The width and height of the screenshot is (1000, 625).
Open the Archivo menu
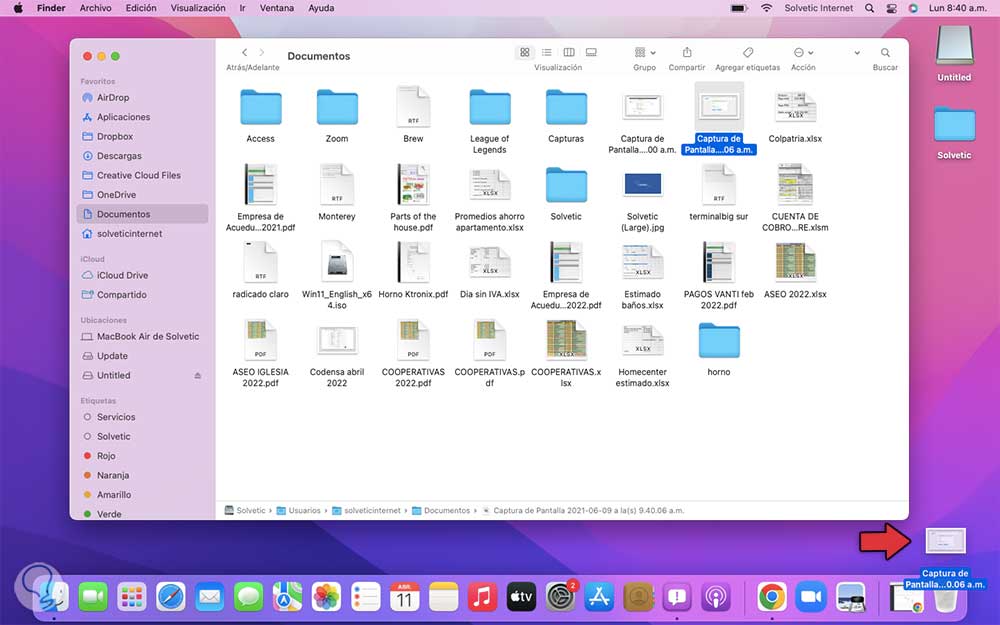(x=96, y=8)
